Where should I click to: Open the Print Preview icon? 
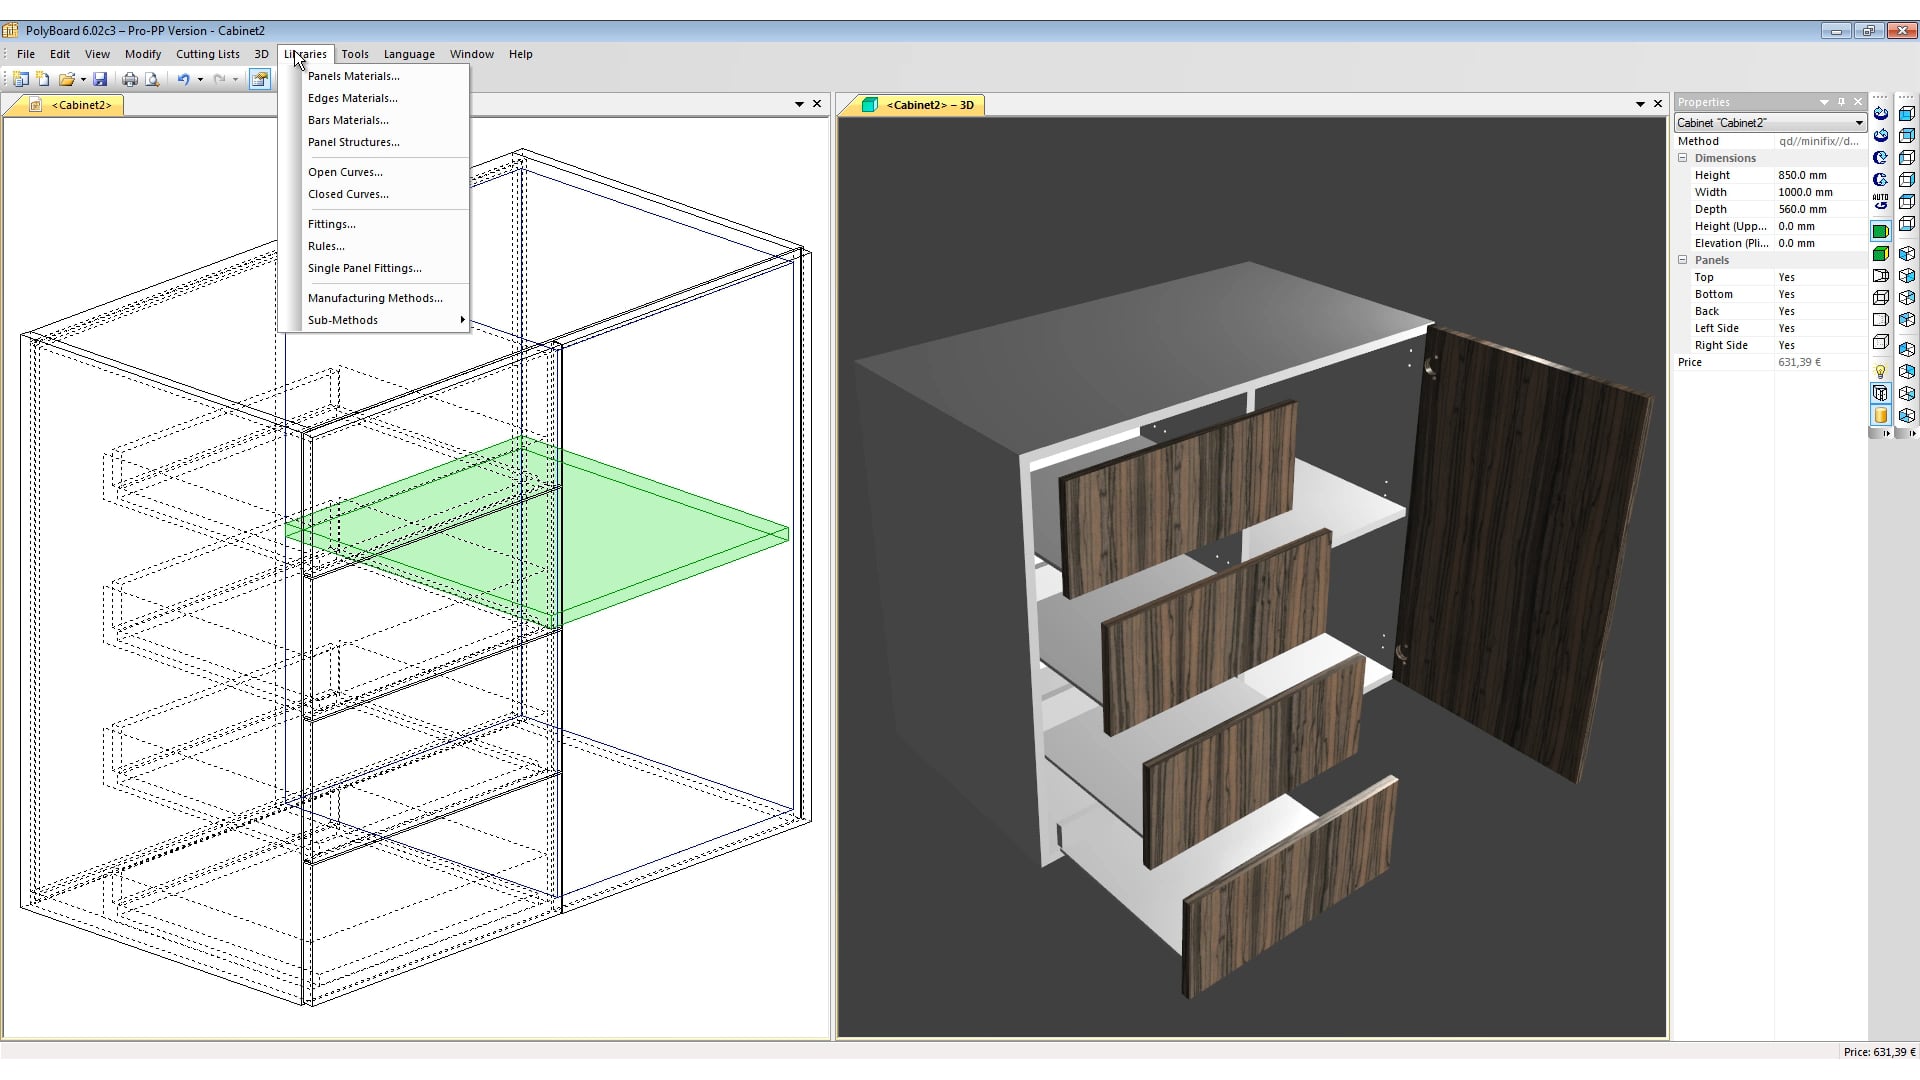pyautogui.click(x=152, y=79)
